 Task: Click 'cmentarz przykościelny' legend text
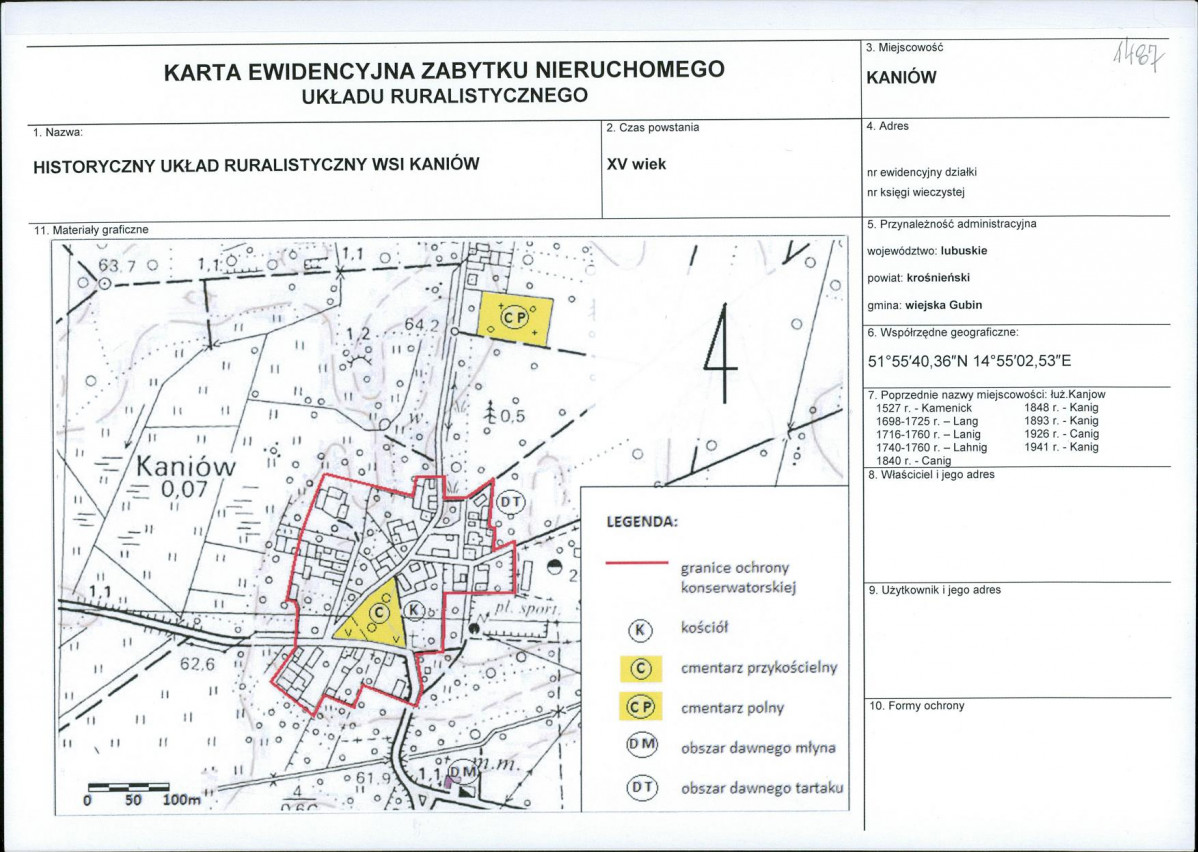pos(759,668)
